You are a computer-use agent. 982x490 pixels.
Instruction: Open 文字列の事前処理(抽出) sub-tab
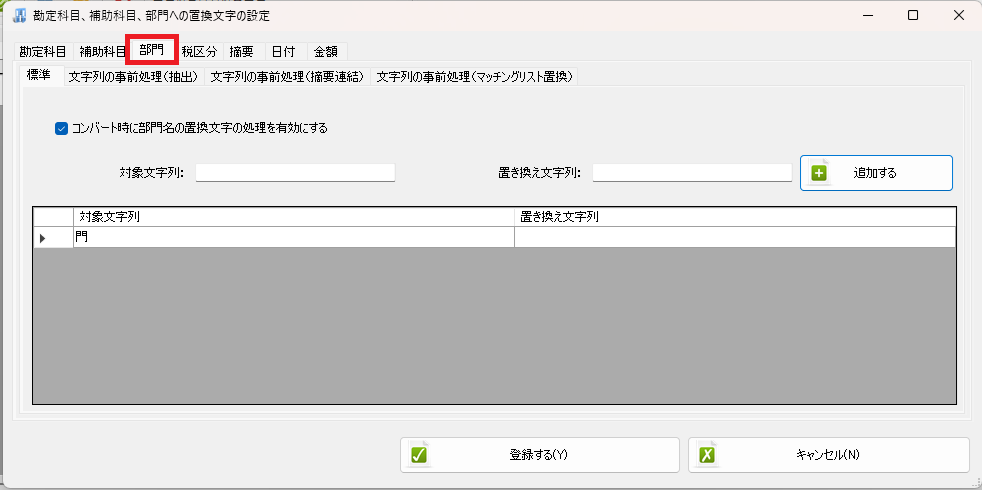coord(133,77)
